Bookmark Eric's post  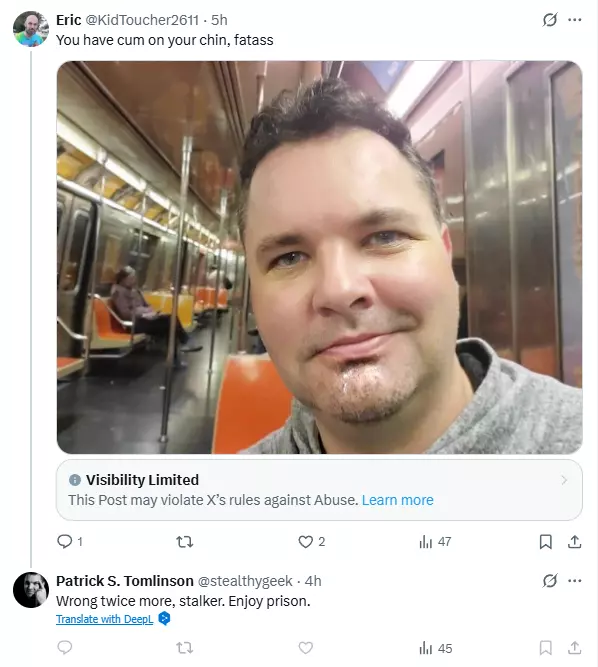(546, 542)
